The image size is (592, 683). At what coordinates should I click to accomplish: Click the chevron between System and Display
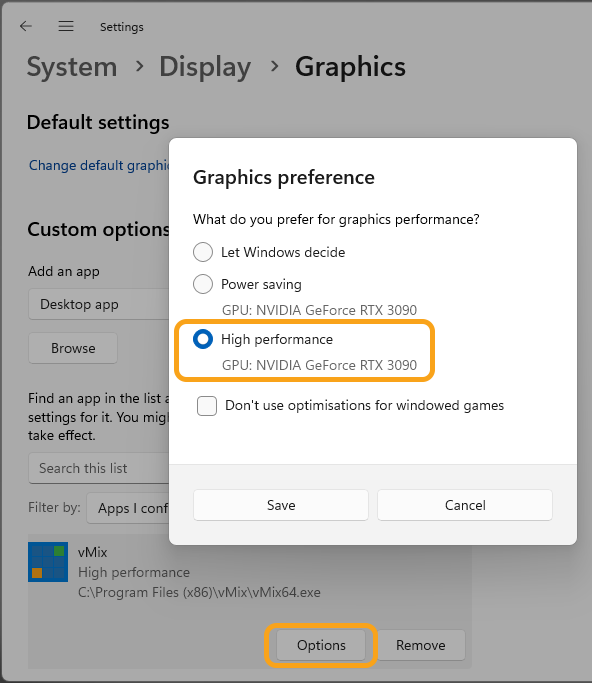(139, 66)
